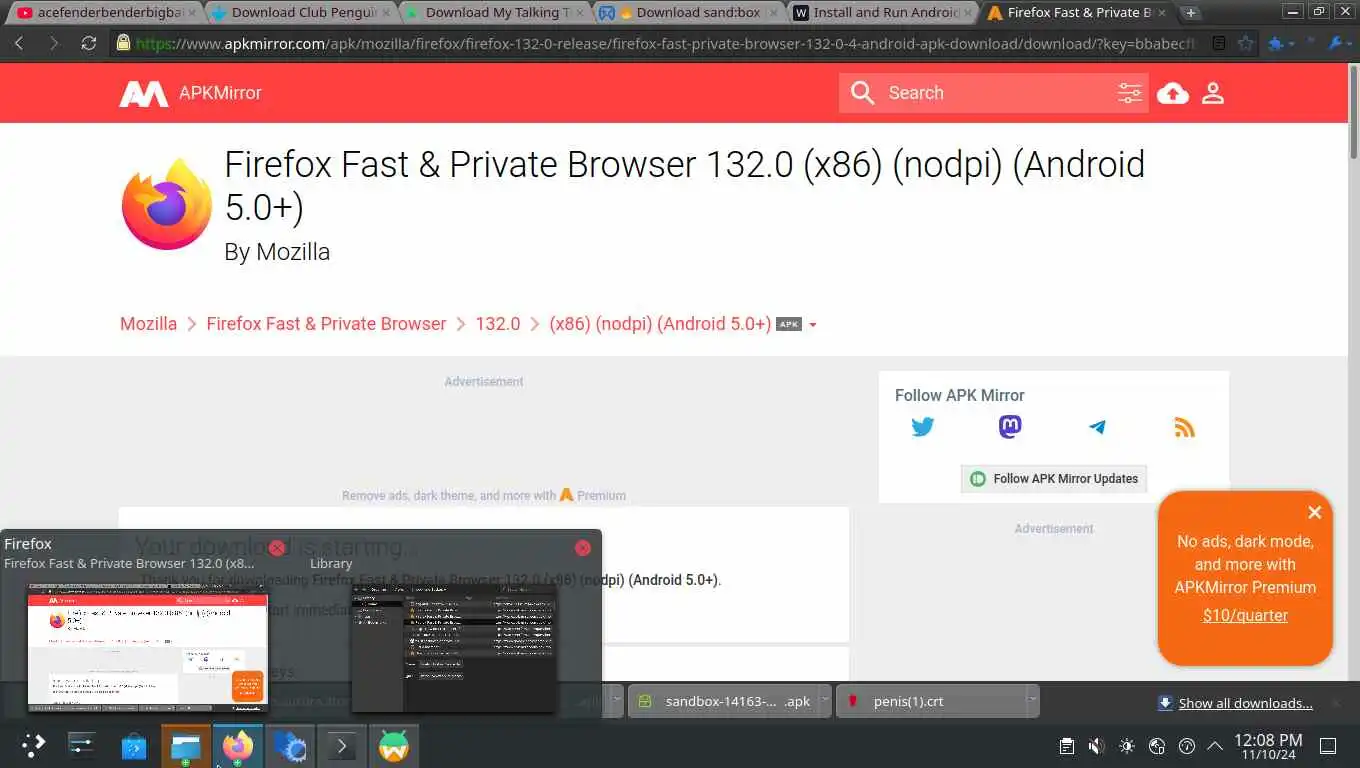Image resolution: width=1360 pixels, height=768 pixels.
Task: Open the APK Mirror RSS feed
Action: [1185, 427]
